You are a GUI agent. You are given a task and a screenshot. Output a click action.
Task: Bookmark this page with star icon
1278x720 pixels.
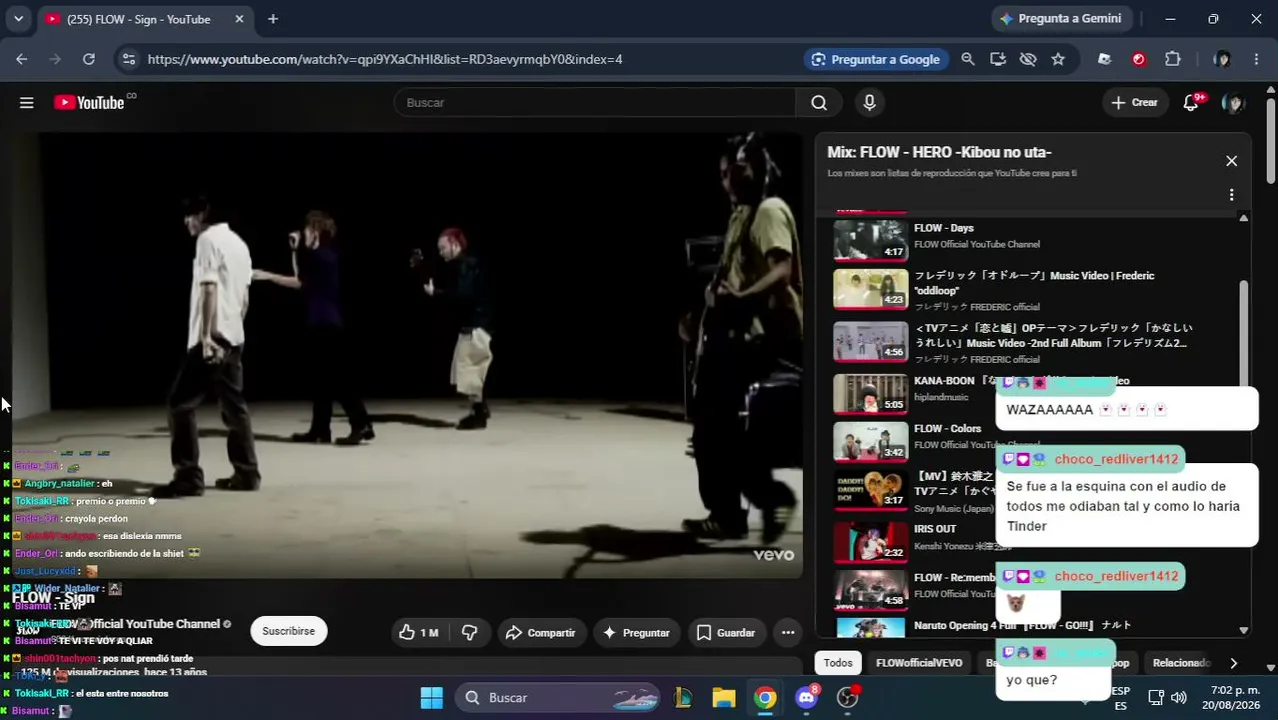coord(1058,59)
